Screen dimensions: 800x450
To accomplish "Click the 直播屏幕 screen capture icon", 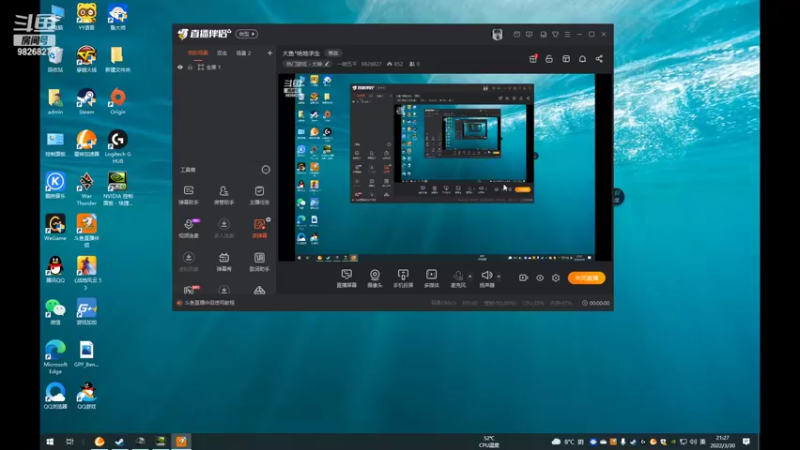I will coord(346,278).
